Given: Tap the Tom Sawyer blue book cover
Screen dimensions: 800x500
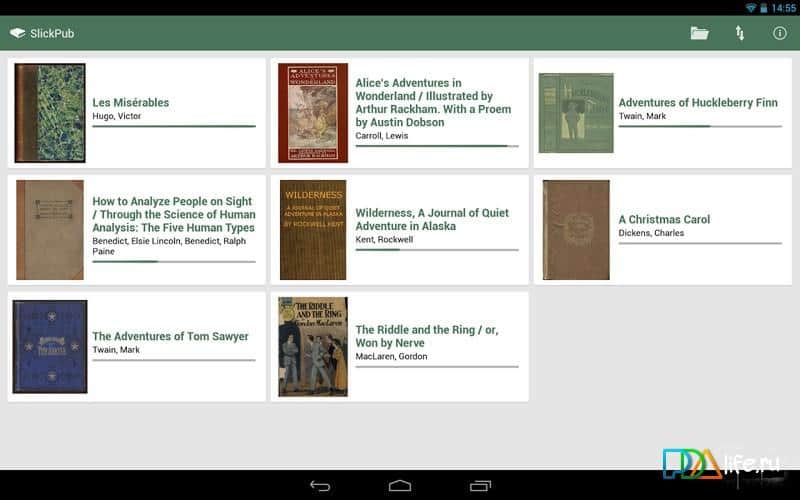Looking at the screenshot, I should [x=50, y=346].
